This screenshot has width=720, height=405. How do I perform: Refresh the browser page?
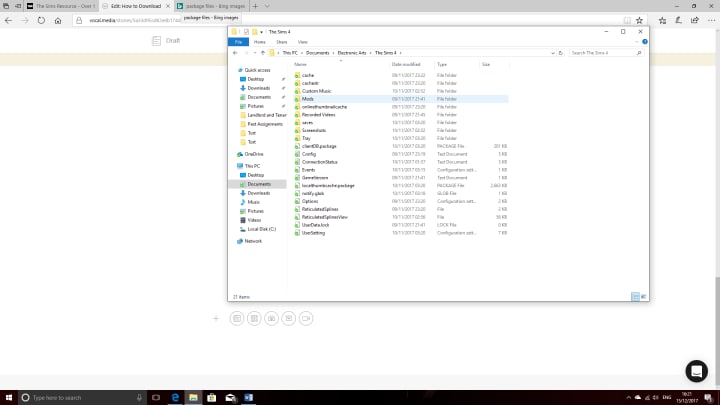point(41,21)
